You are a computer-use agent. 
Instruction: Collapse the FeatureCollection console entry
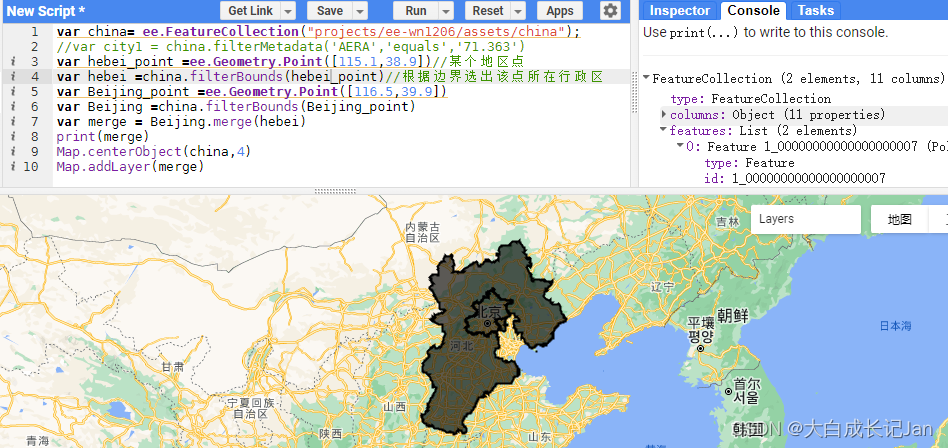(646, 78)
